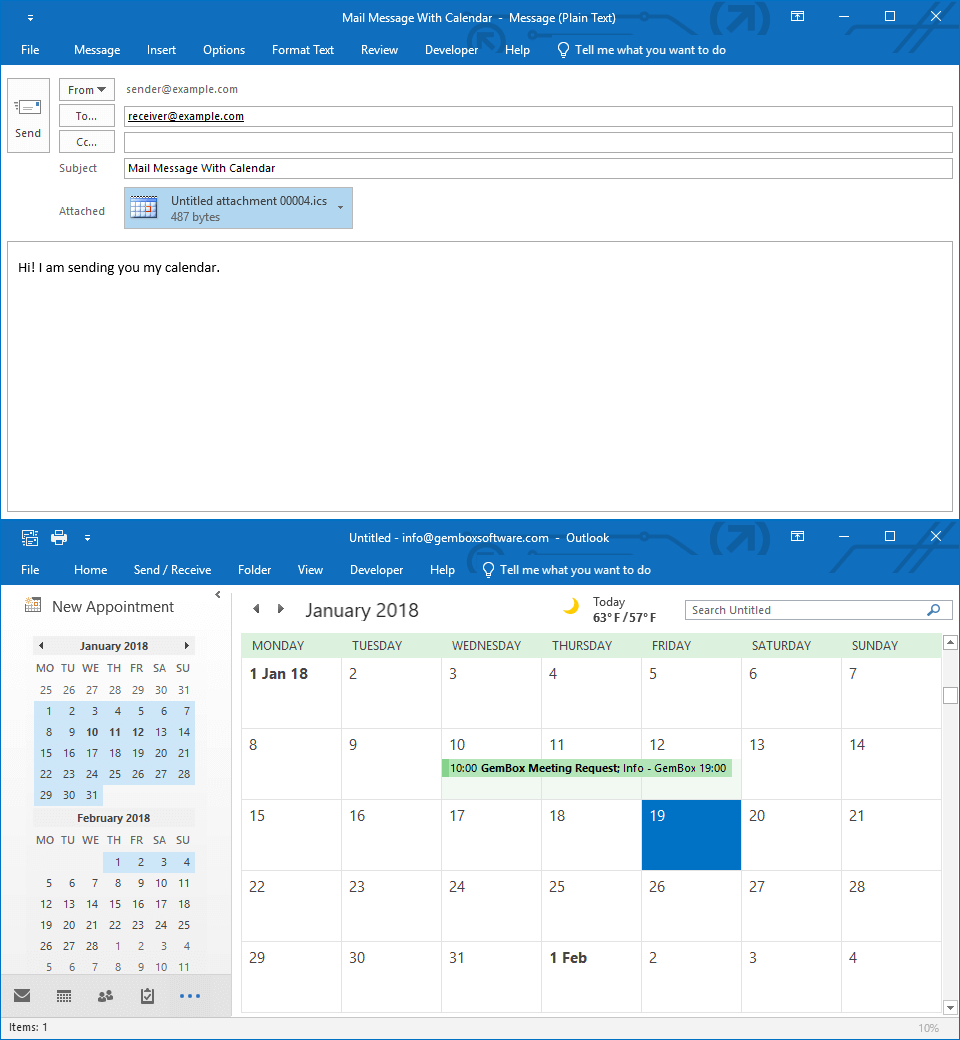Open Calendar view in navigation bar
960x1040 pixels.
pos(64,996)
